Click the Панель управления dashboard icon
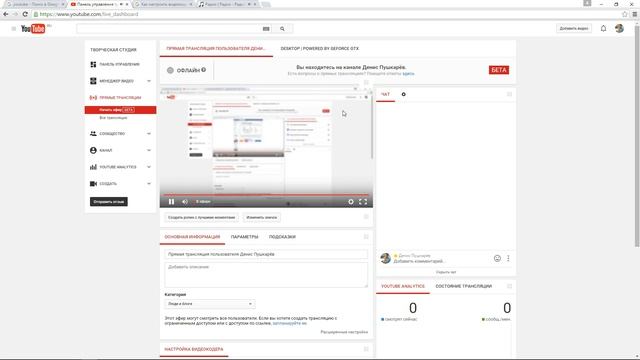 click(x=93, y=64)
